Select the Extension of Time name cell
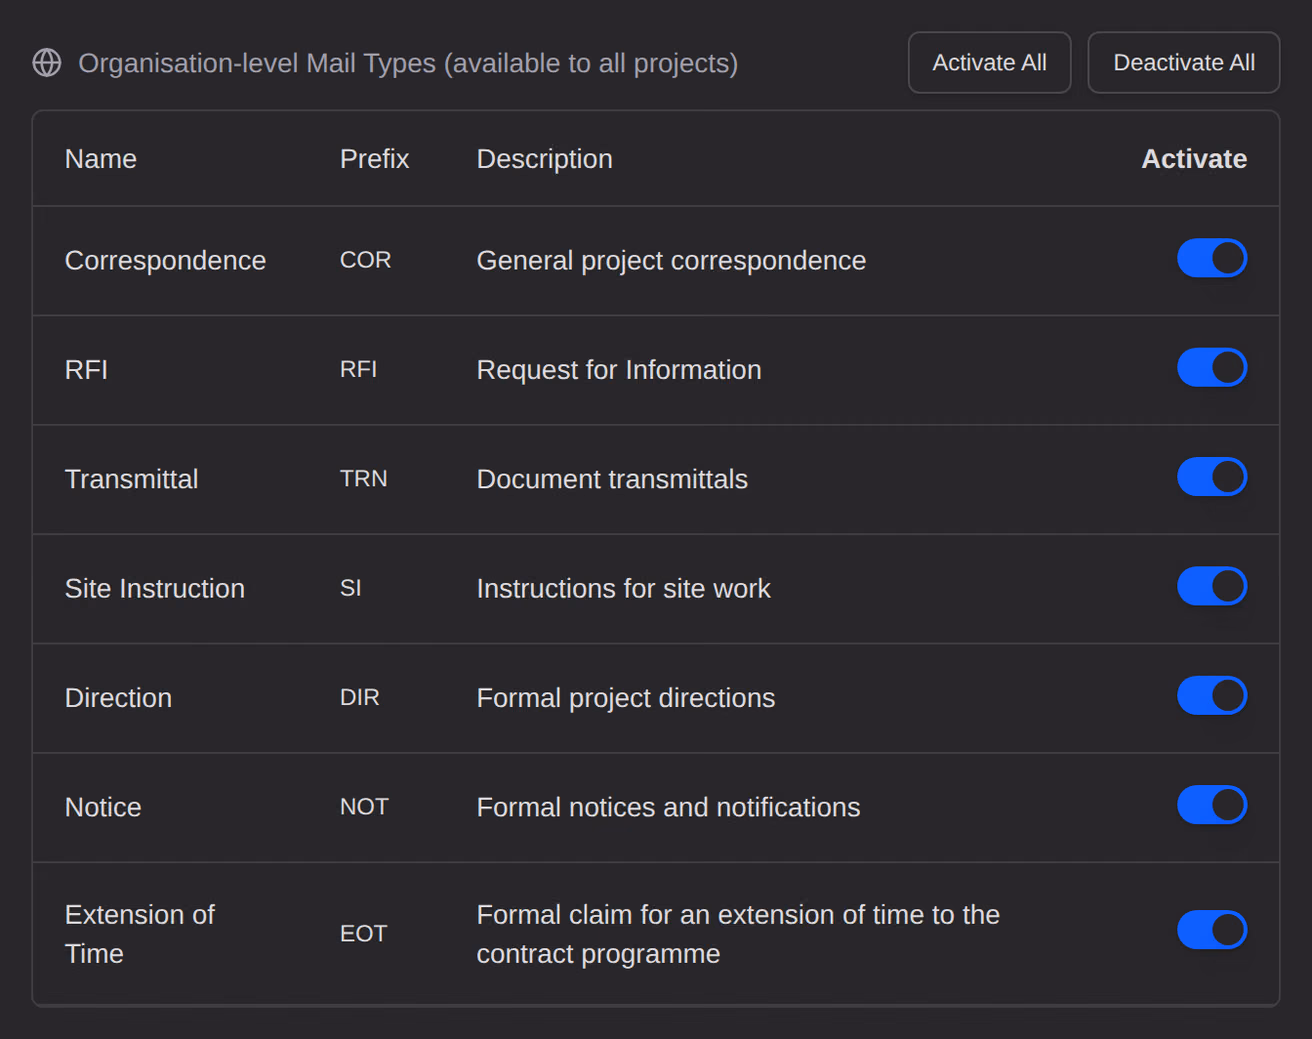Image resolution: width=1312 pixels, height=1039 pixels. pos(140,934)
